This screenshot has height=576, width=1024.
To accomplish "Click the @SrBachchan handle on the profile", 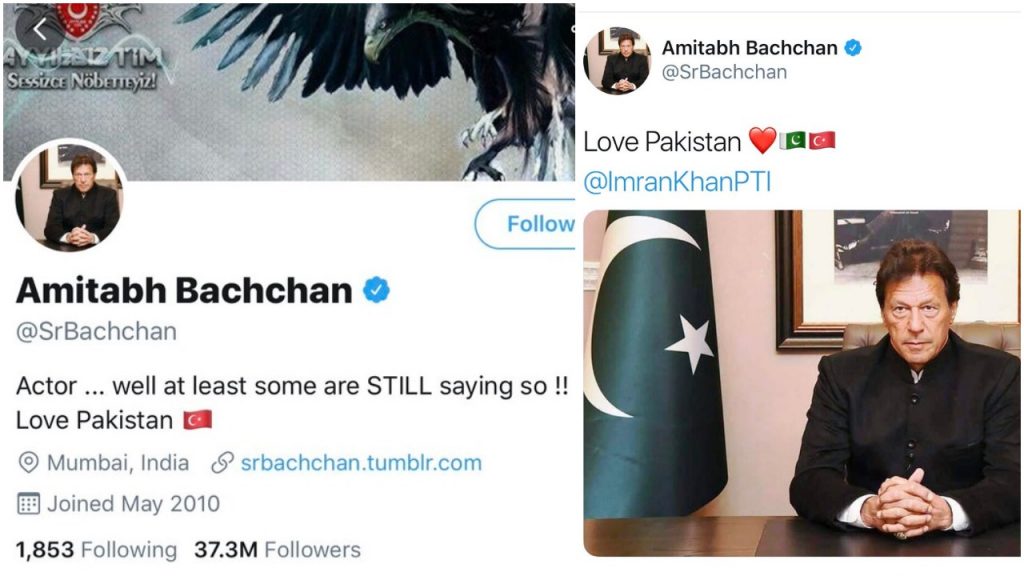I will click(96, 332).
